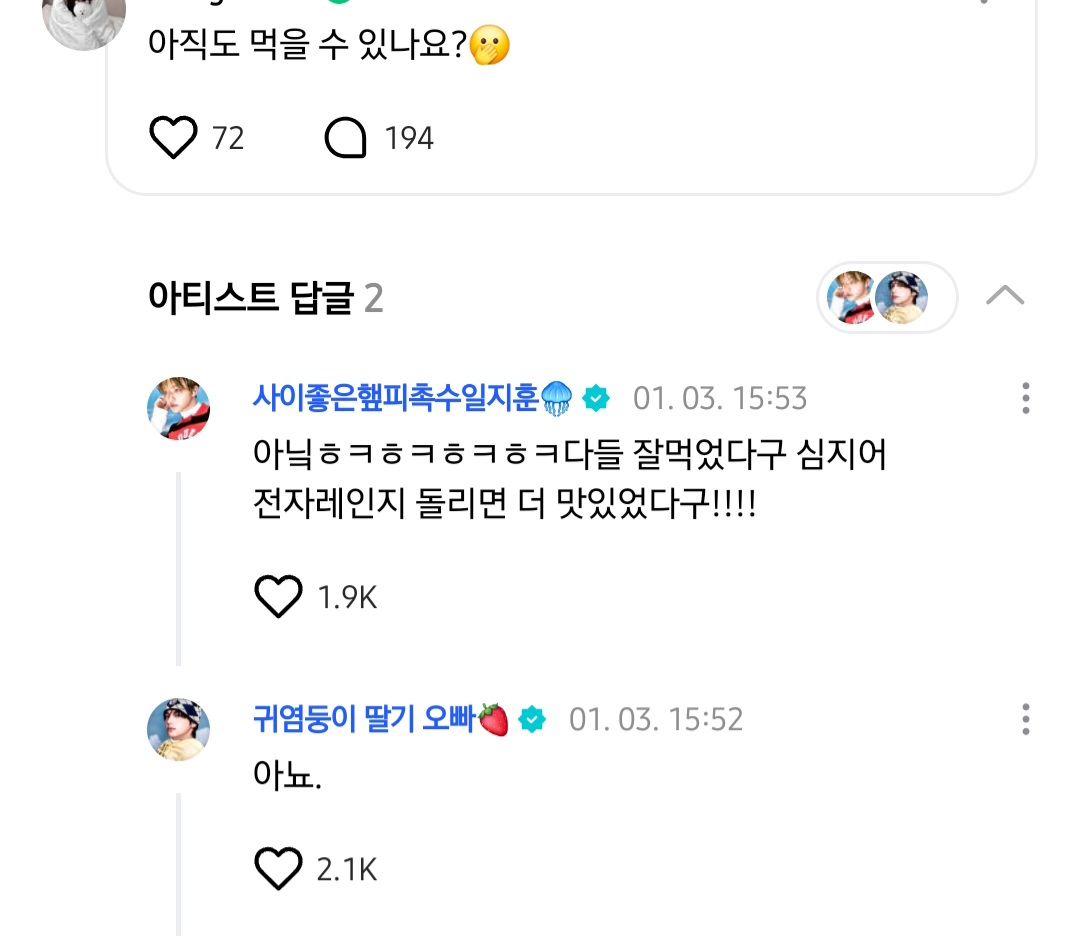Click the verified badge next to 사이좋은햄피촉수일지훈

click(x=597, y=399)
